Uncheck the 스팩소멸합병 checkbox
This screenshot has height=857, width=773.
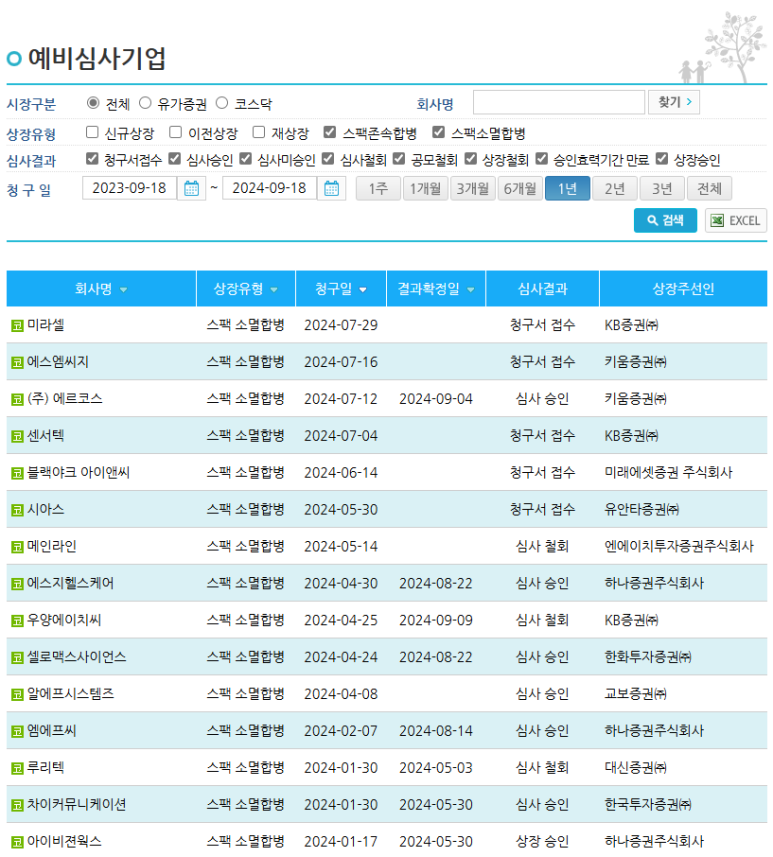pos(438,132)
